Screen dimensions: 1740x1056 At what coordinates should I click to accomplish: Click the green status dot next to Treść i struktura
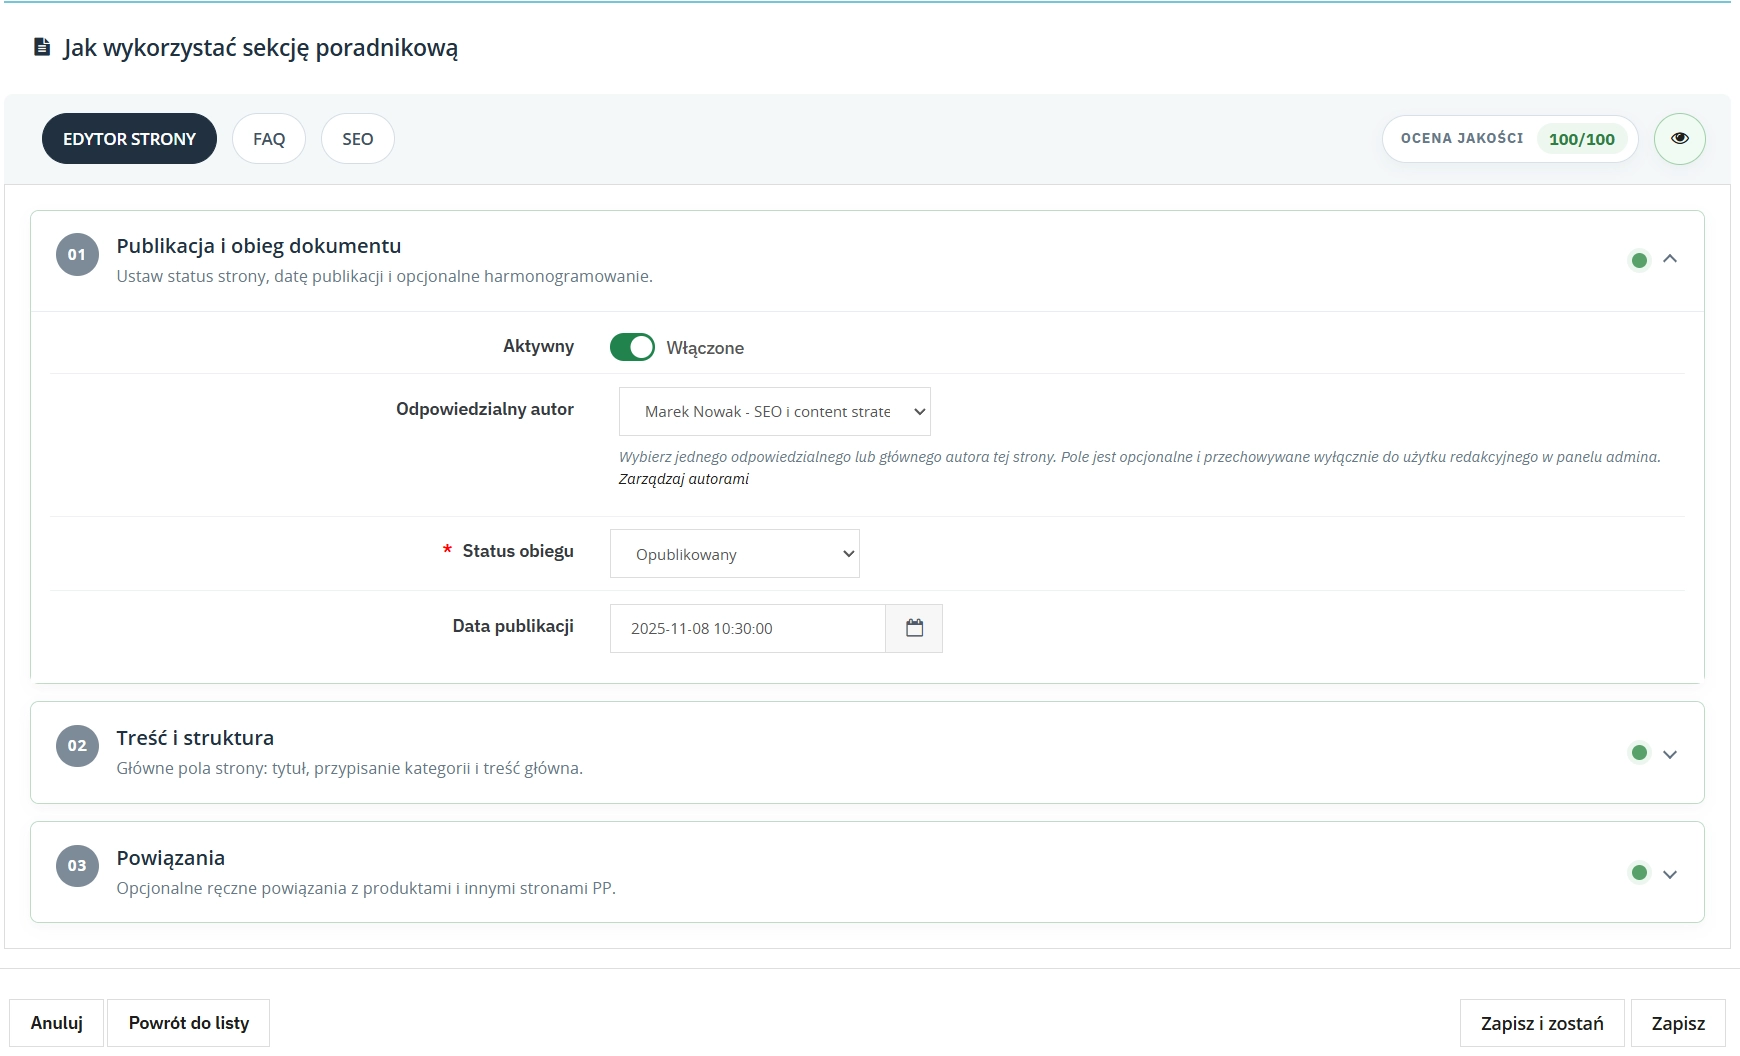tap(1639, 753)
